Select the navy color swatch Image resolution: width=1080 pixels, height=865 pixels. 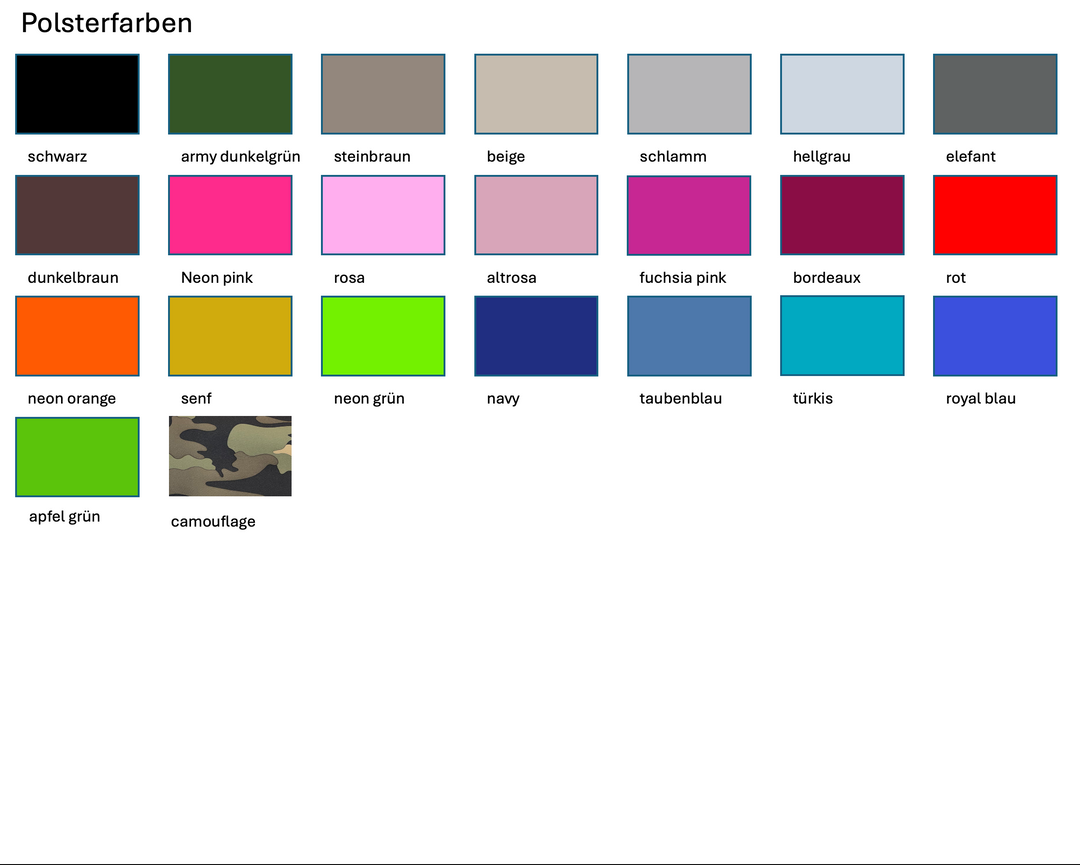(536, 336)
